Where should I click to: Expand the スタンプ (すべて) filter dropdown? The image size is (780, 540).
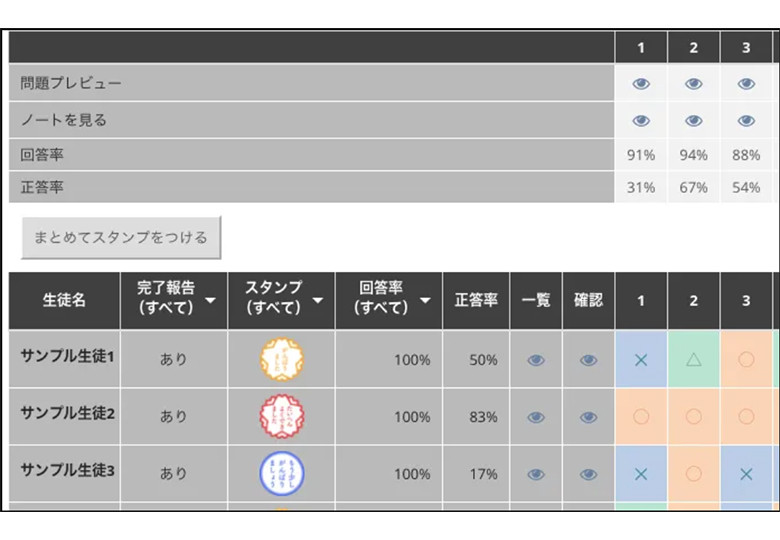click(x=317, y=300)
